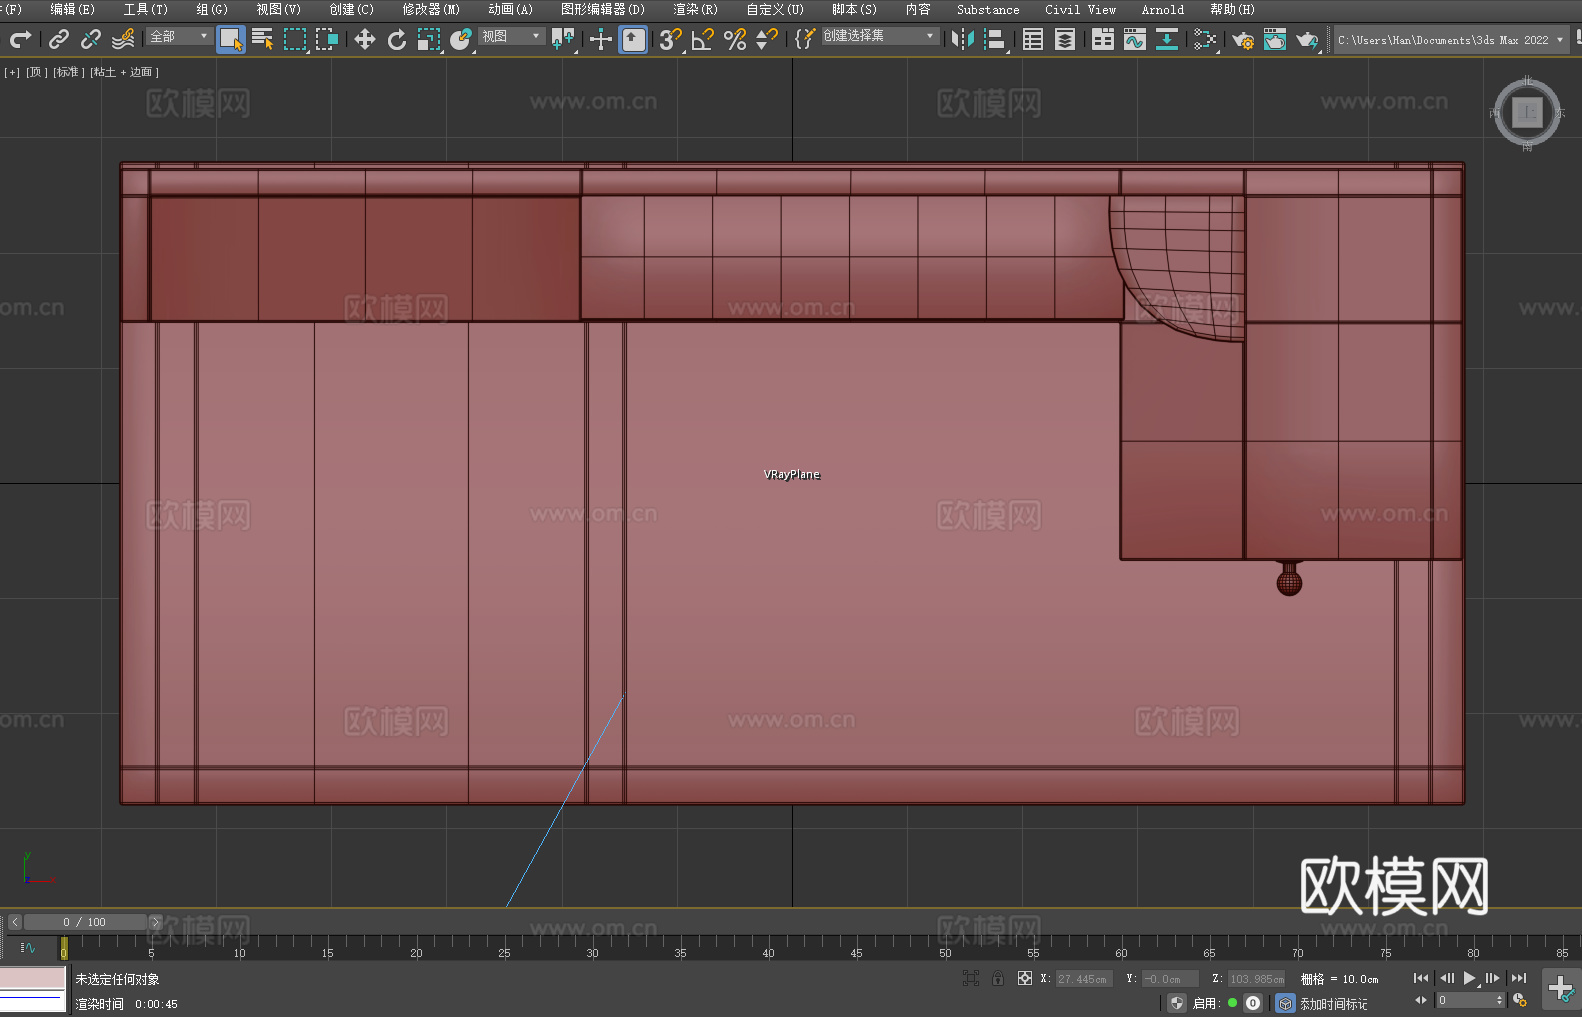Screen dimensions: 1582x1017
Task: Show the Ribbon toggle icon
Action: 1103,39
